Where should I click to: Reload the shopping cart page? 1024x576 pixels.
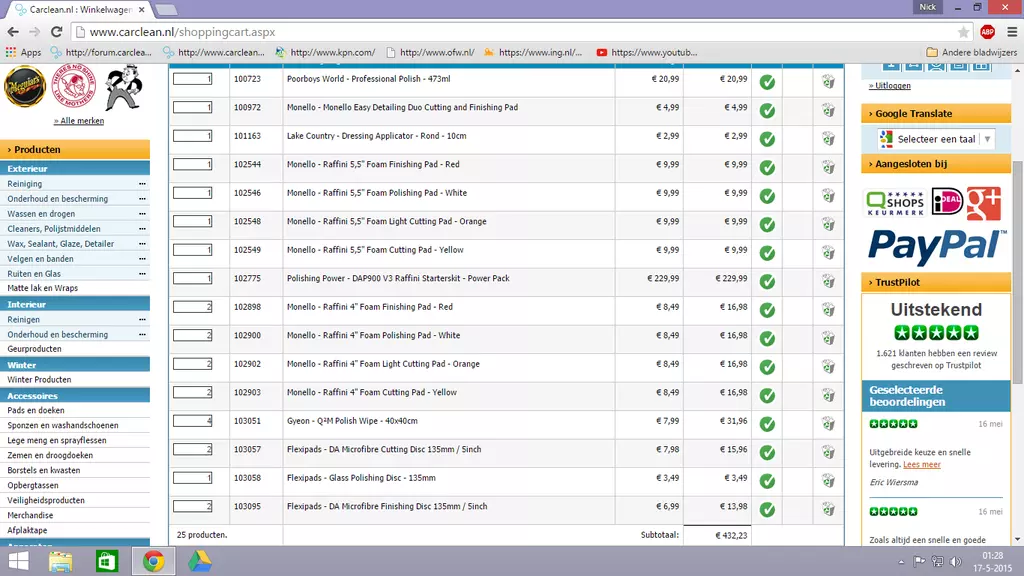[x=56, y=31]
